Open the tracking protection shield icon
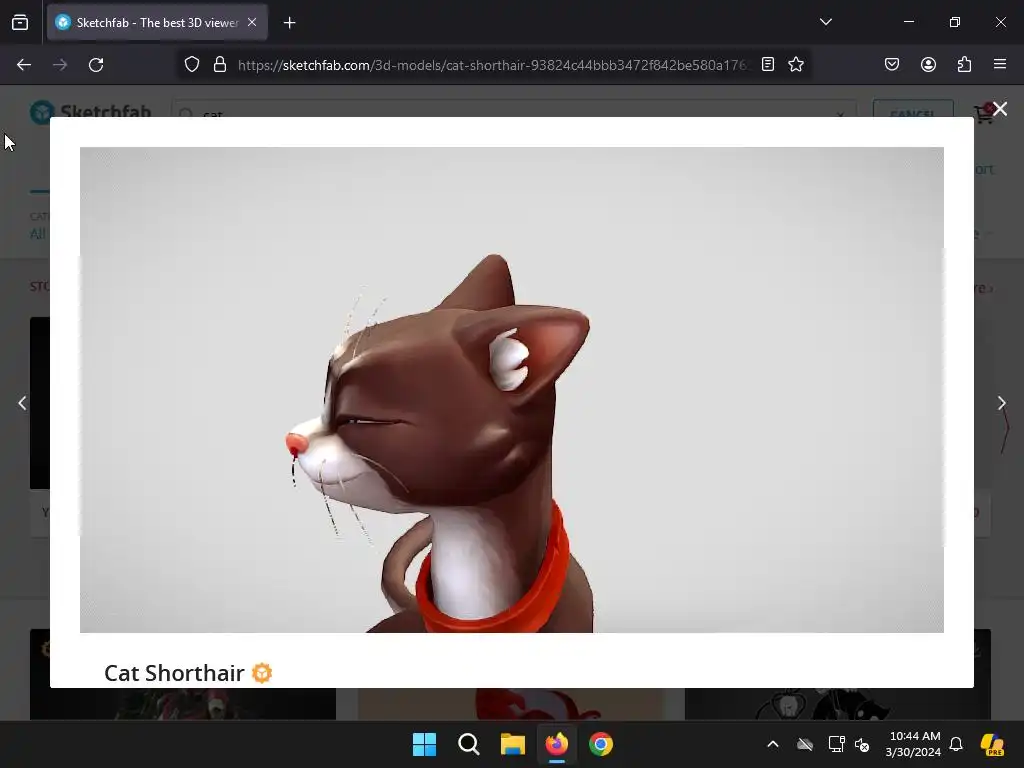 pyautogui.click(x=191, y=65)
